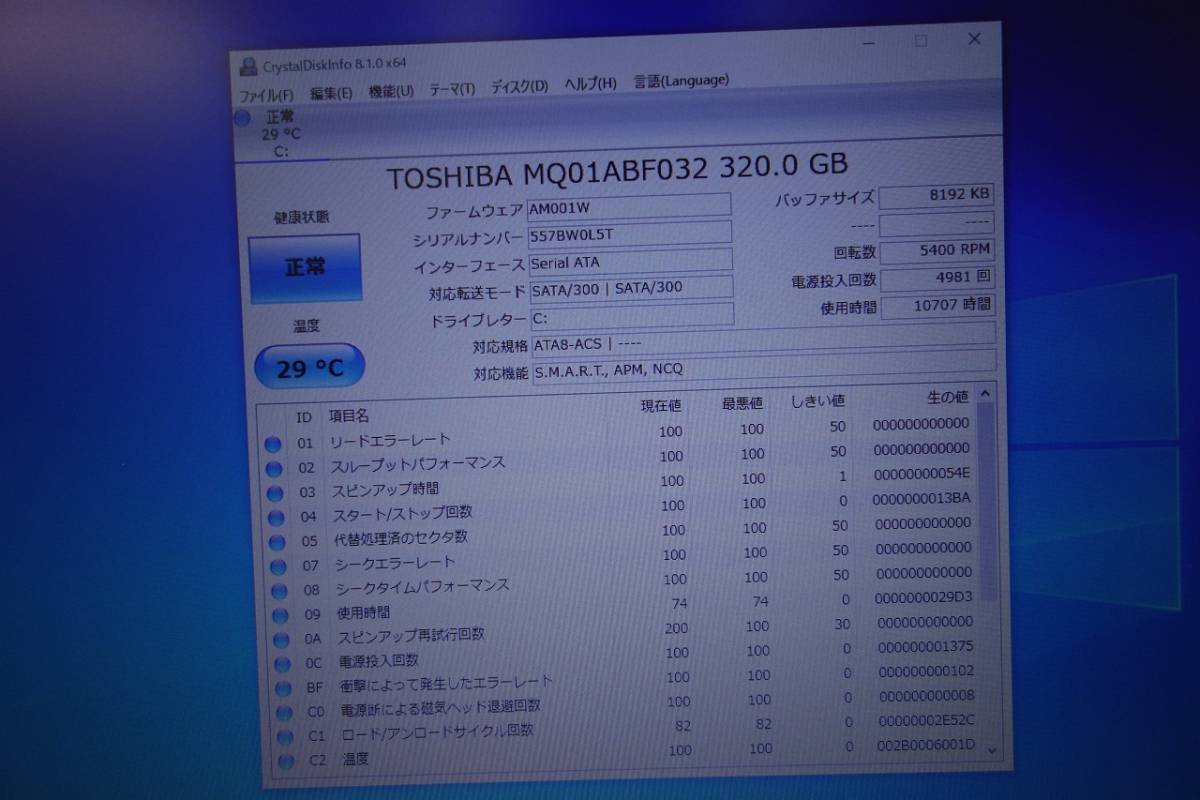
Task: Open the 機能(U) menu
Action: pos(391,91)
